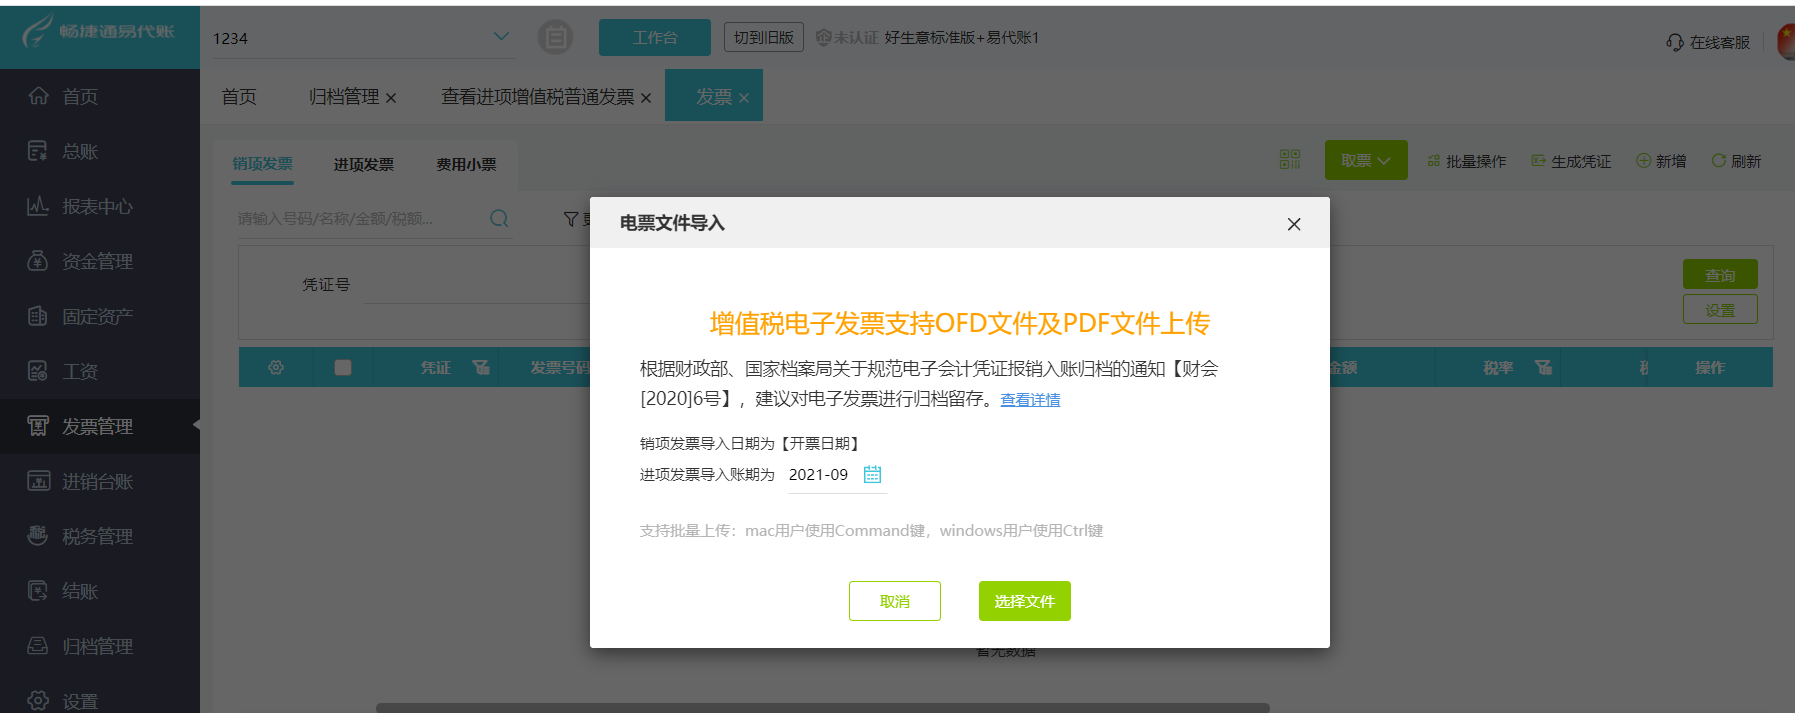Toggle the select-all checkbox in table header
Screen dimensions: 1795x713
(343, 368)
